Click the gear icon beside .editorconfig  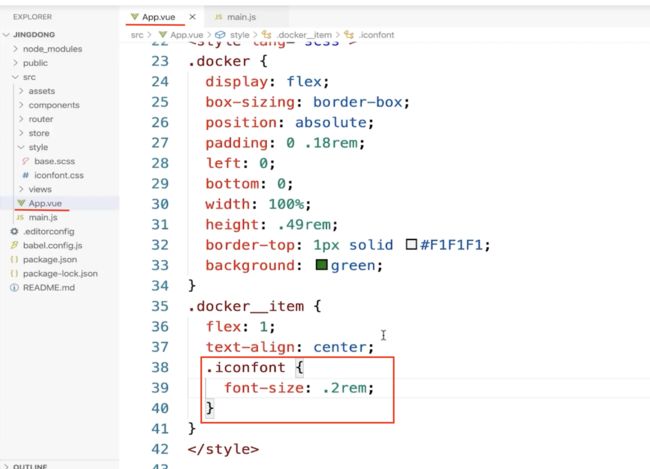[x=14, y=231]
